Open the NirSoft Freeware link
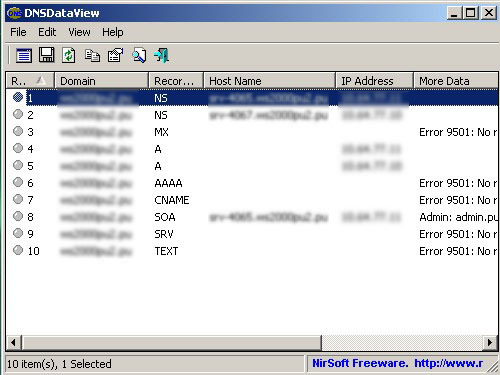Viewport: 500px width, 375px height. (398, 363)
